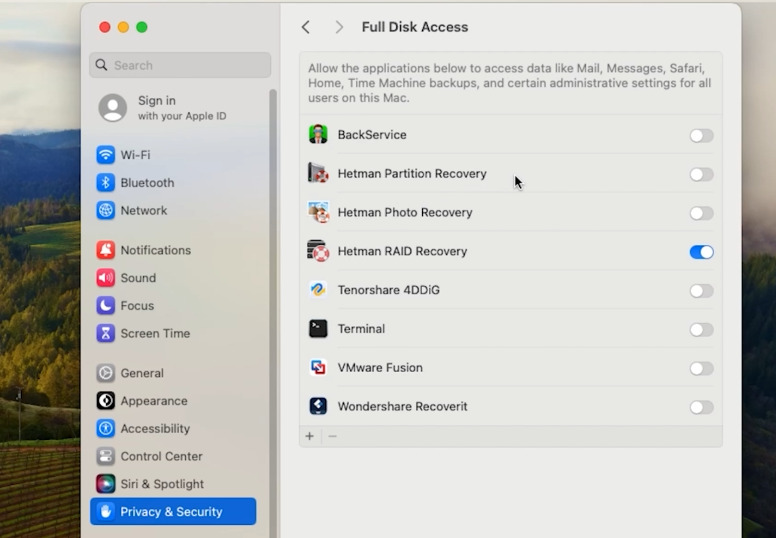Click the search magnifier icon
Image resolution: width=776 pixels, height=538 pixels.
tap(101, 65)
